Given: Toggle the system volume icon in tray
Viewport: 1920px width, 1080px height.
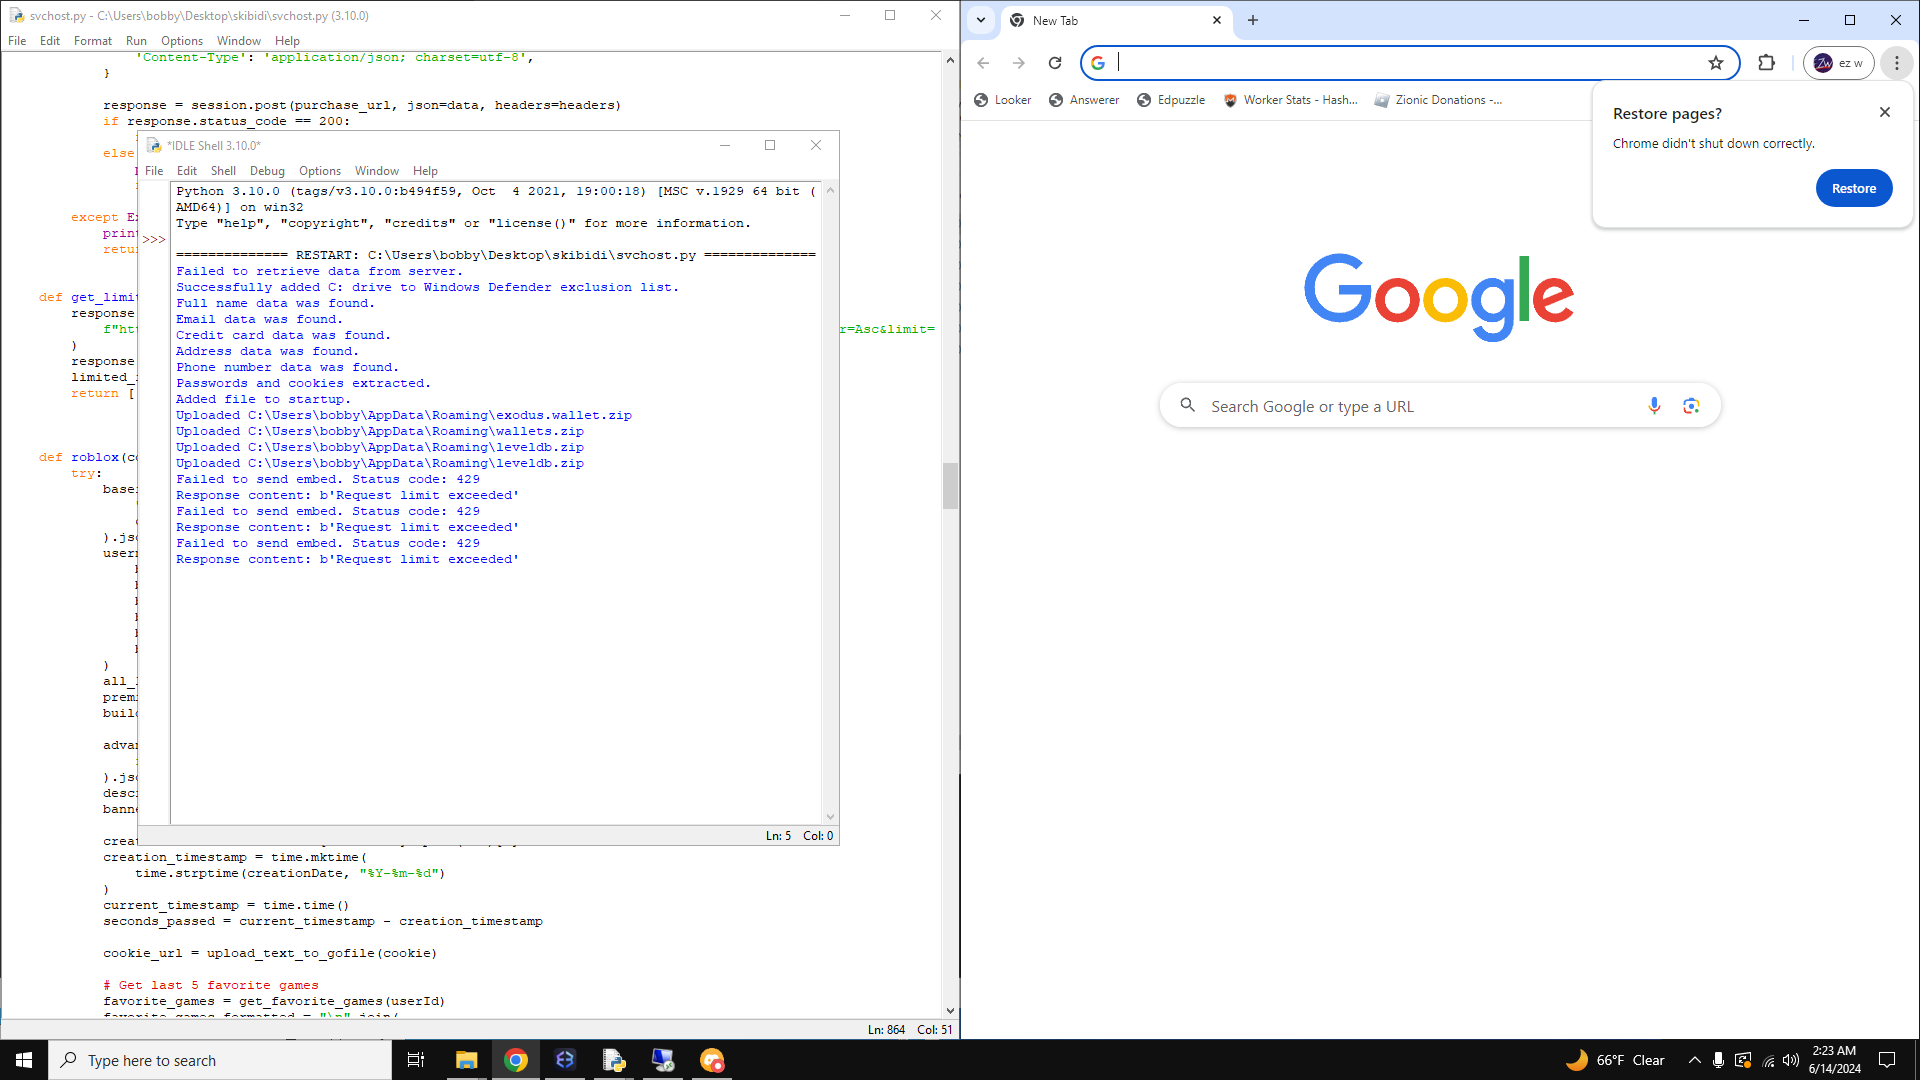Looking at the screenshot, I should click(1791, 1060).
